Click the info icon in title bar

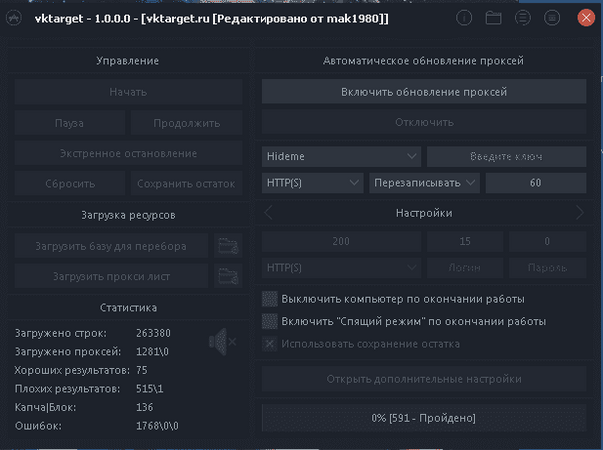464,18
